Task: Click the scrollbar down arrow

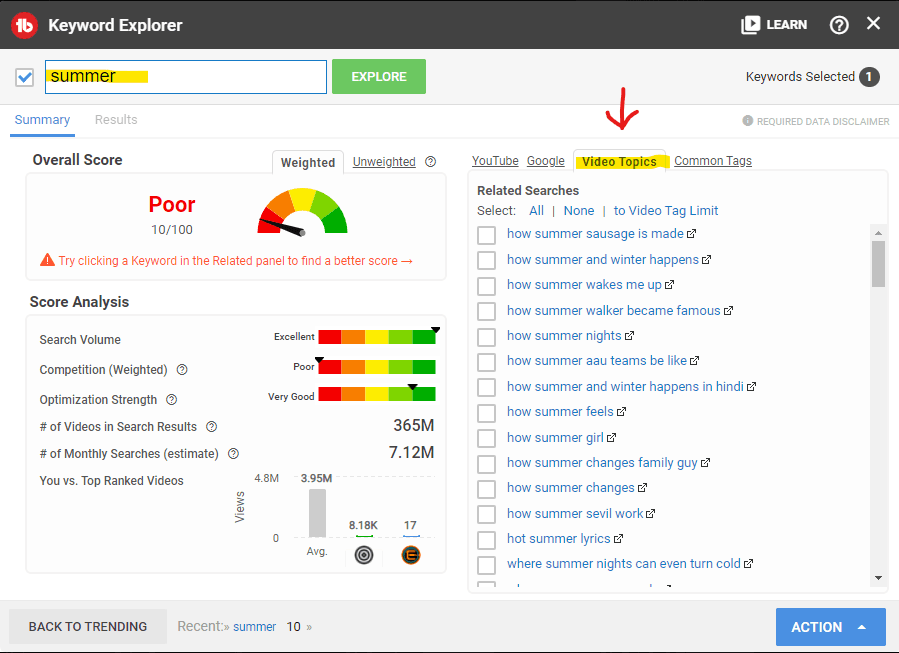Action: tap(878, 578)
